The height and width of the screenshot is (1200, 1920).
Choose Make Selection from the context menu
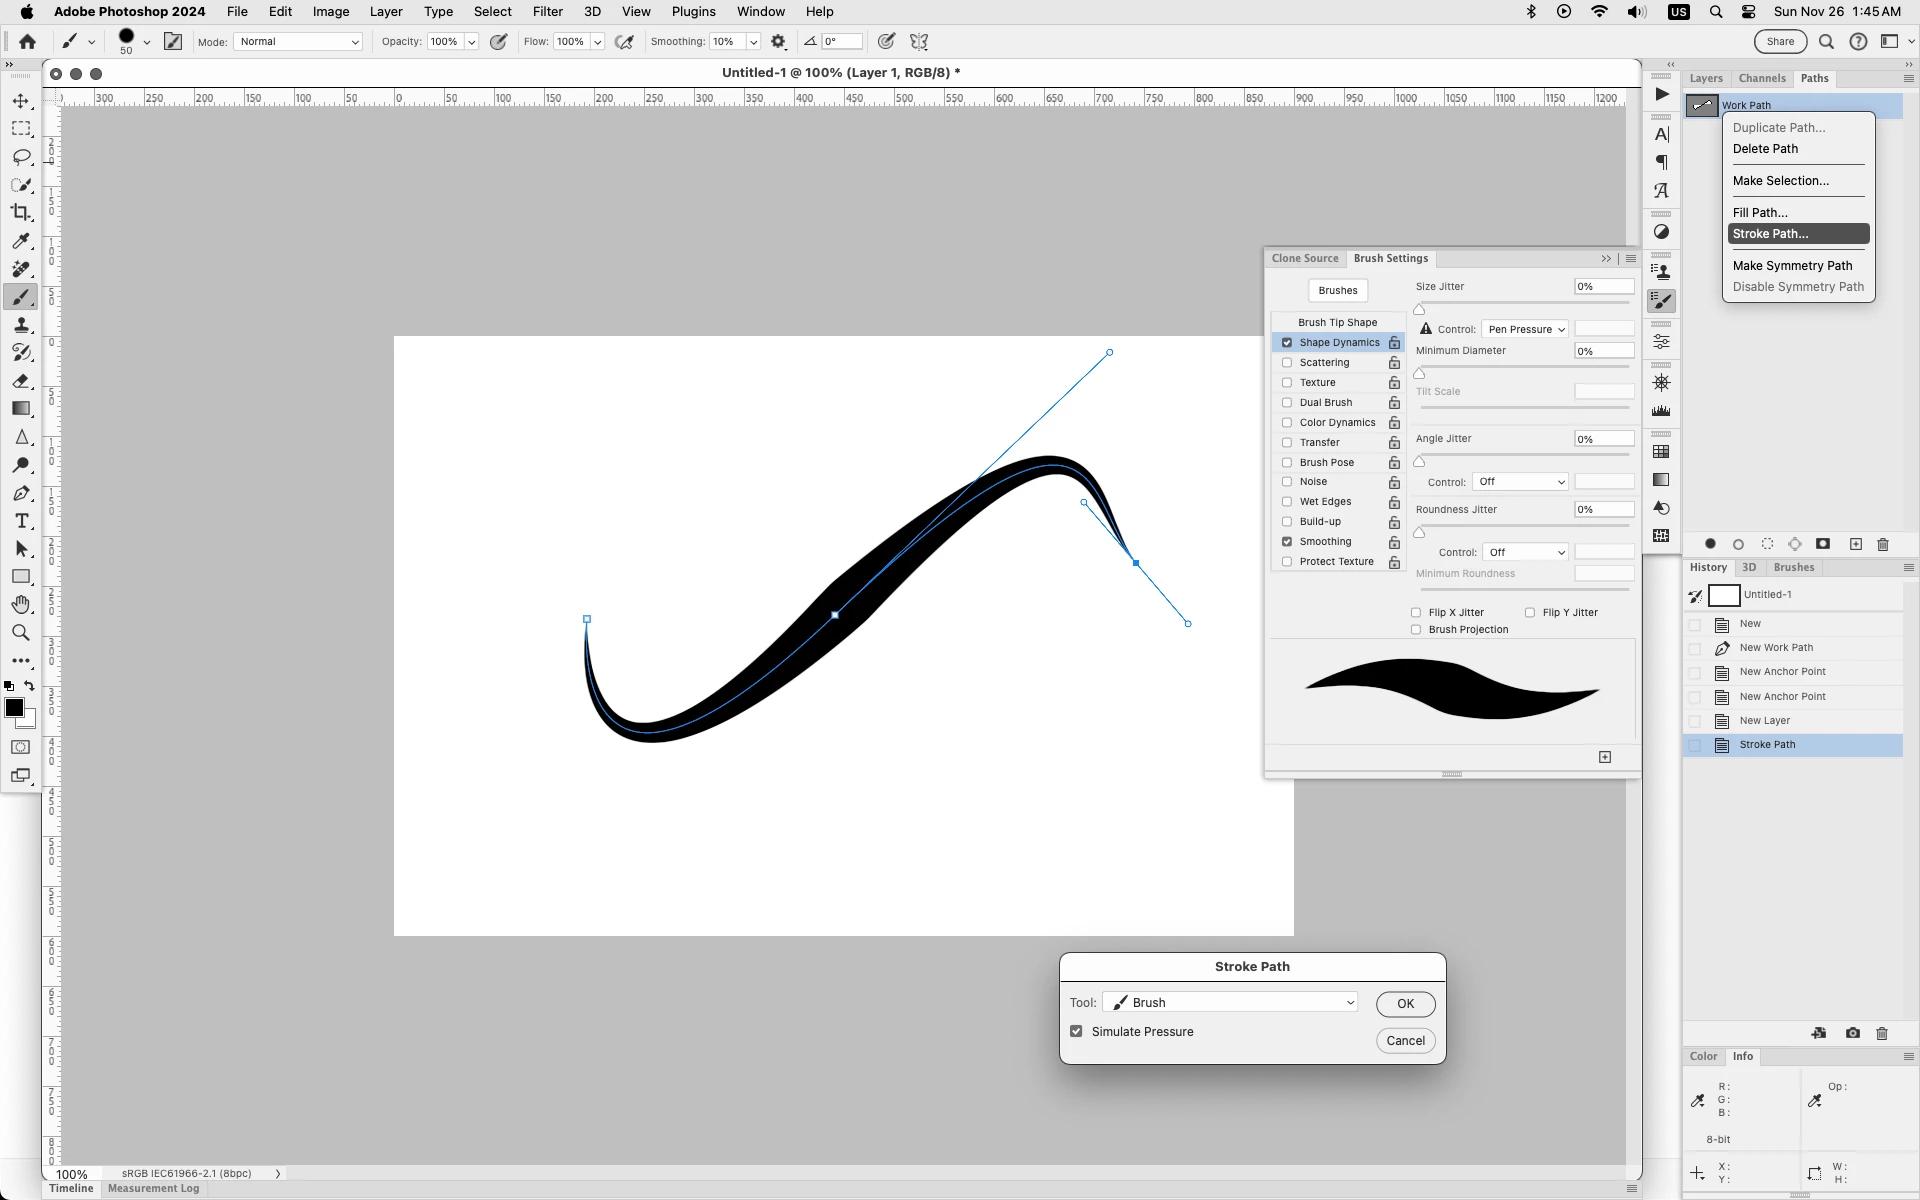tap(1780, 181)
